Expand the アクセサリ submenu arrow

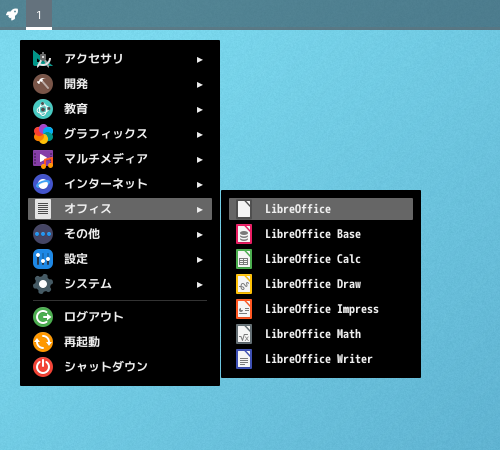pyautogui.click(x=199, y=60)
